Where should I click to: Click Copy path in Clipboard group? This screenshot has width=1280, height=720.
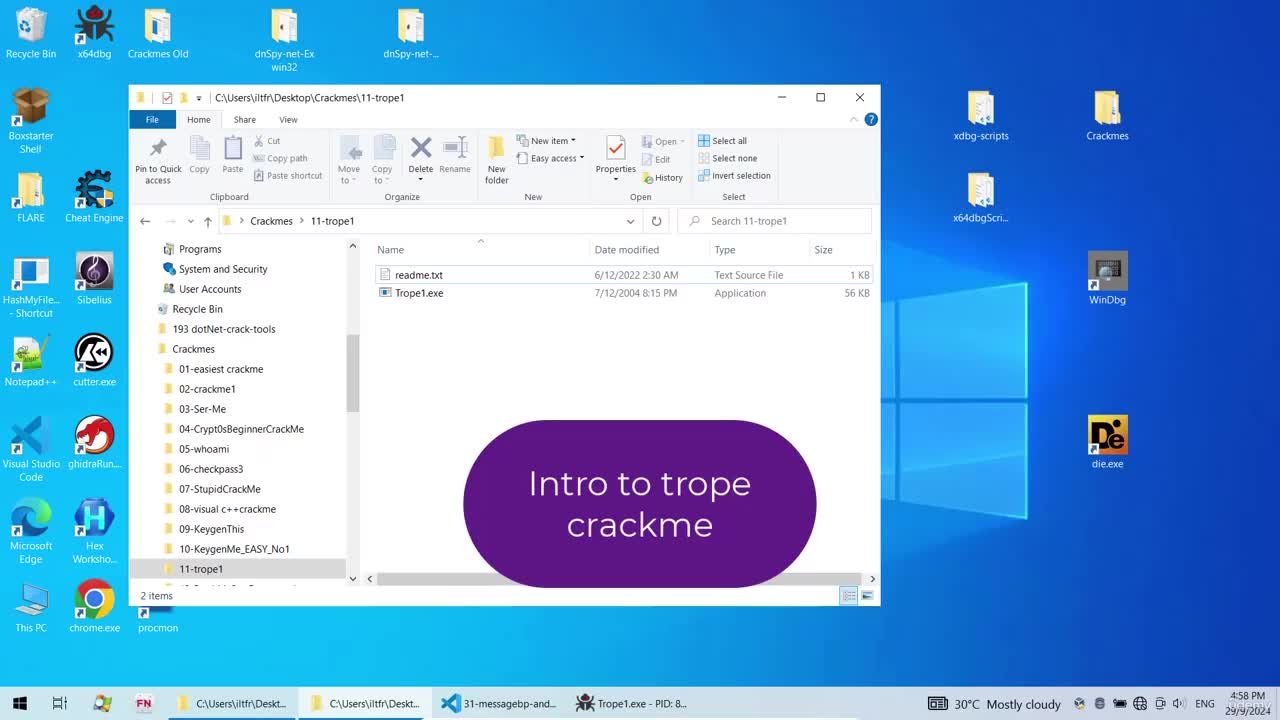coord(280,158)
